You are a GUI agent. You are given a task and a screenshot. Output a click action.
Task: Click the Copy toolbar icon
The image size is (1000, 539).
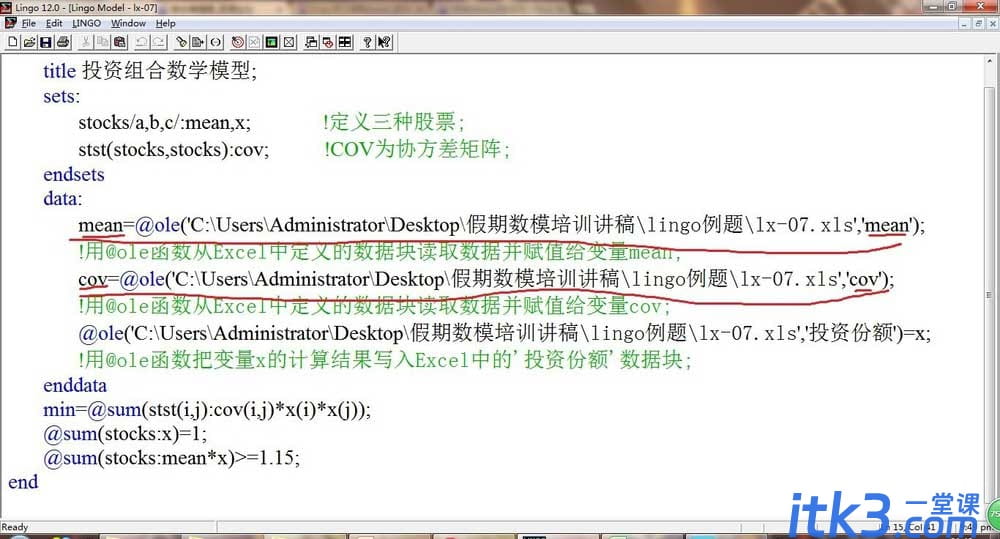coord(103,42)
